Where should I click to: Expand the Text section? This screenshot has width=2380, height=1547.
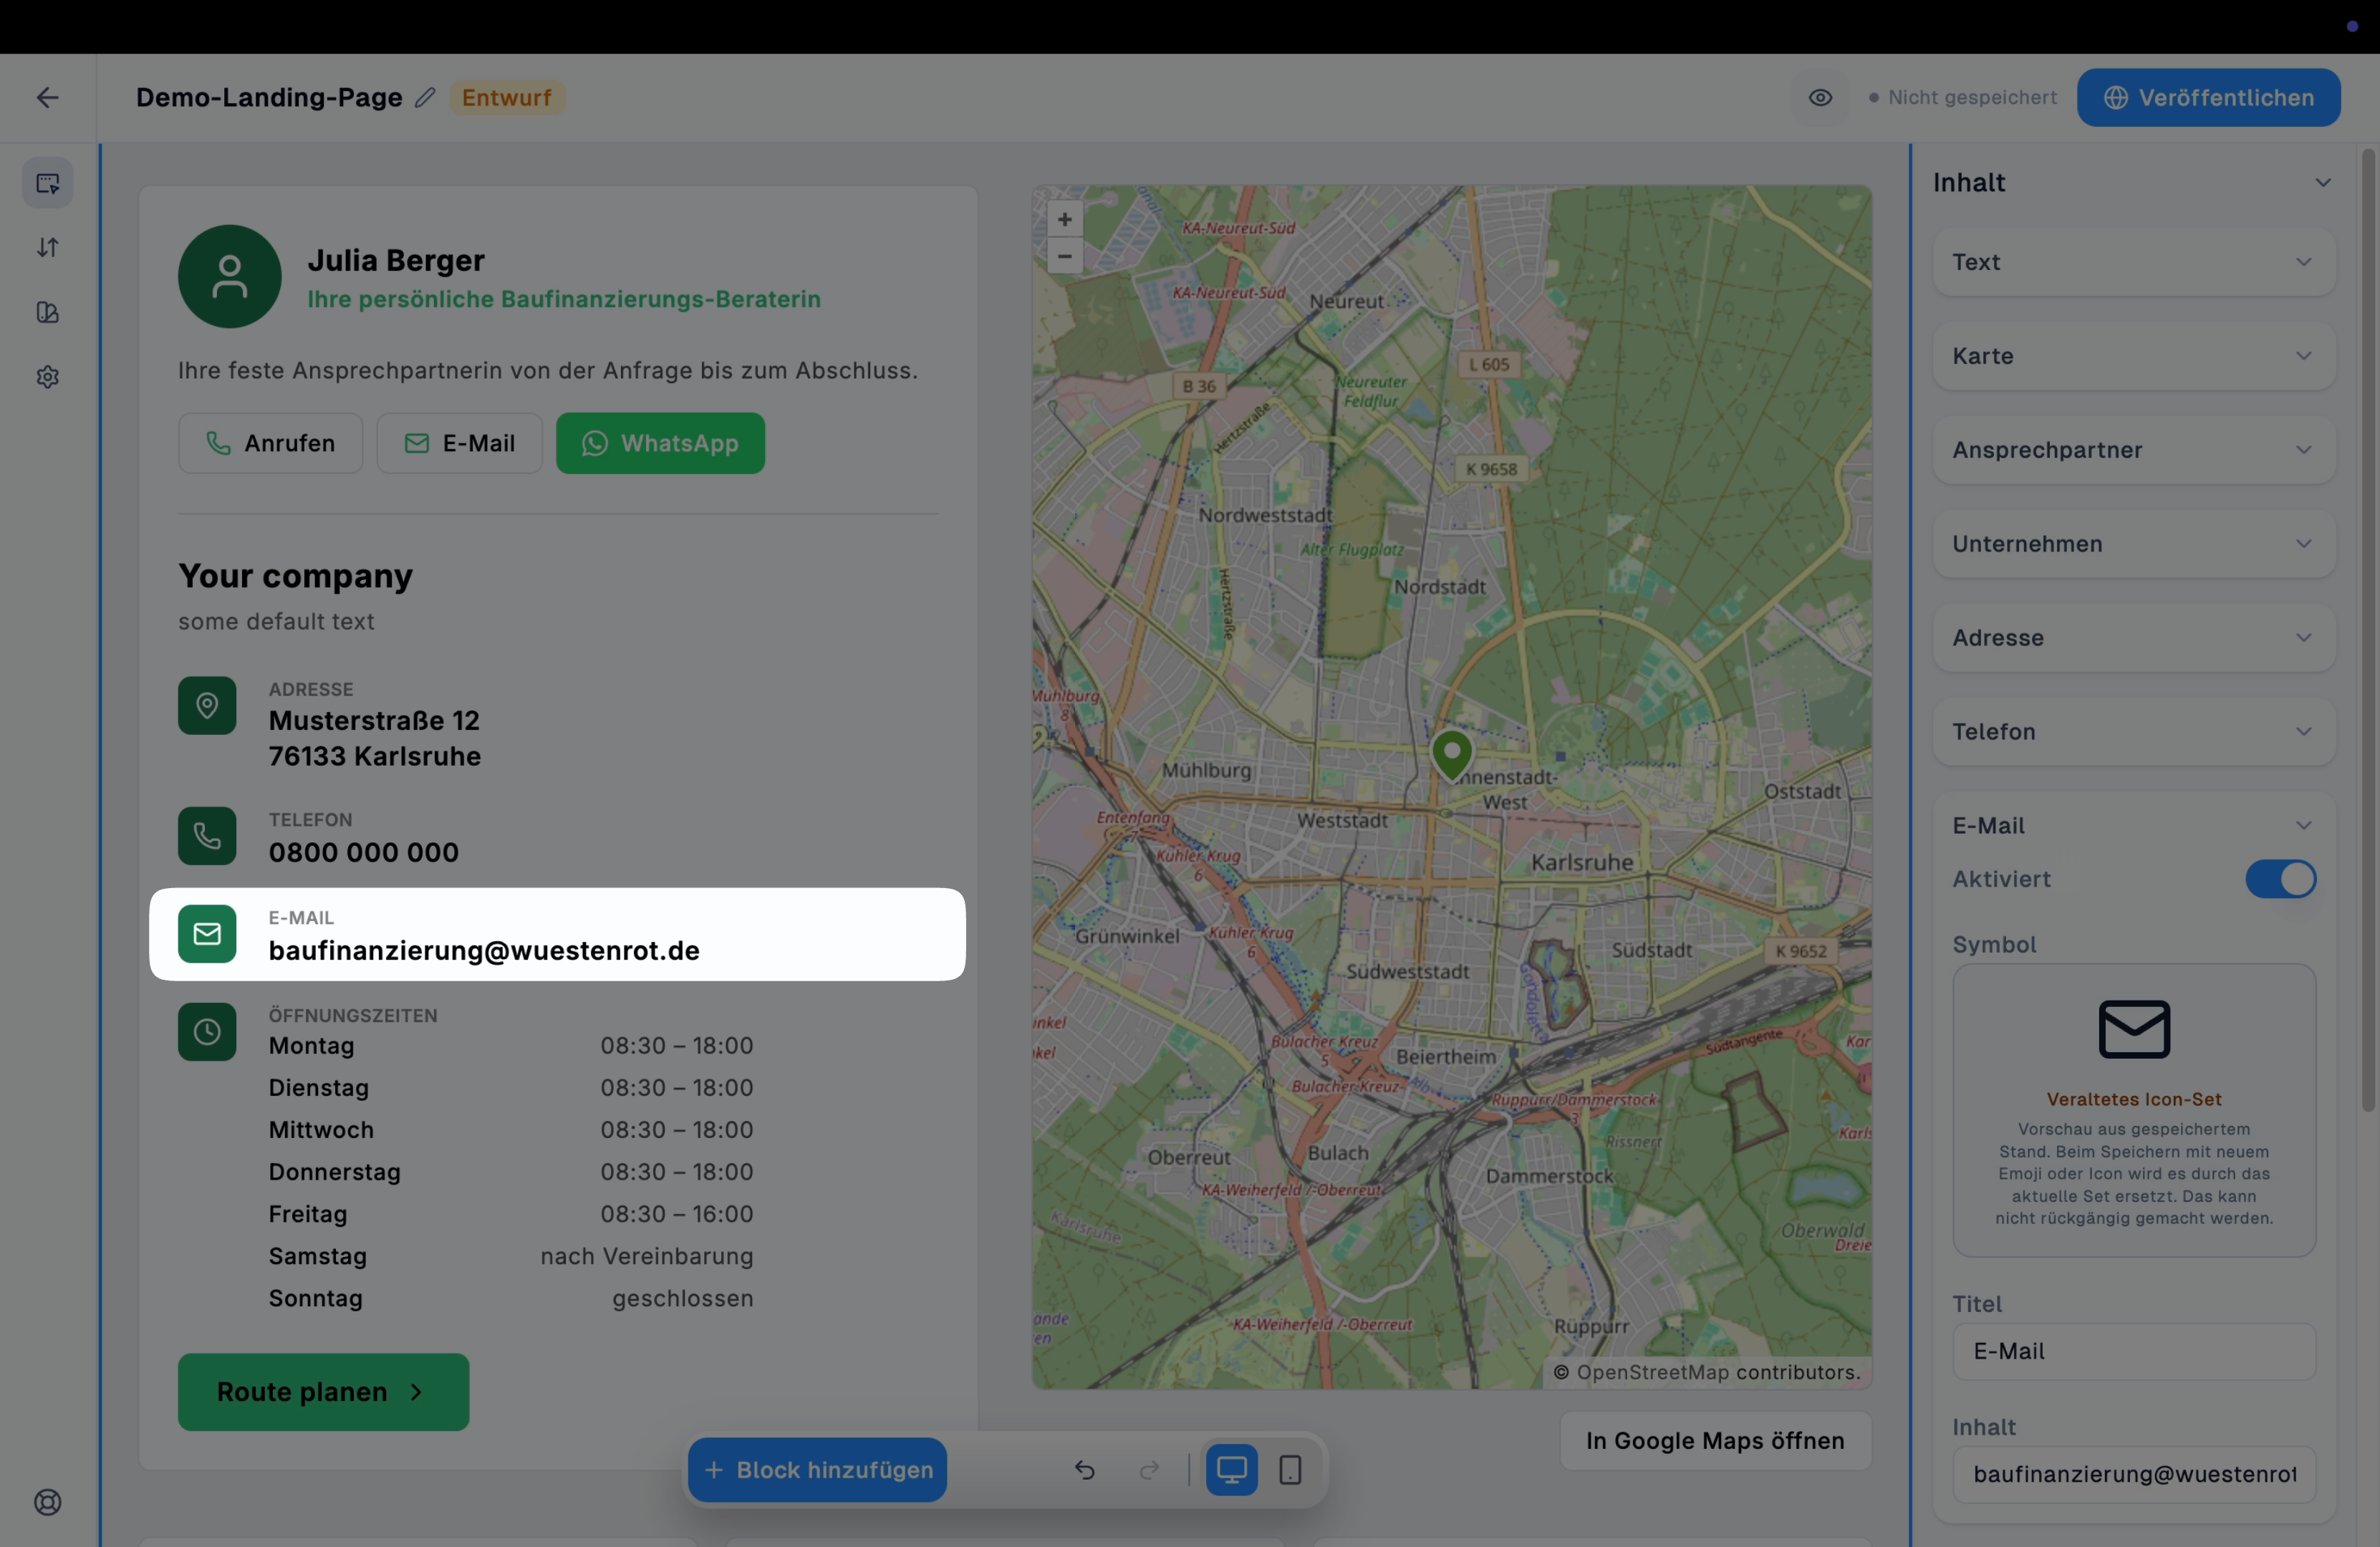pyautogui.click(x=2133, y=262)
